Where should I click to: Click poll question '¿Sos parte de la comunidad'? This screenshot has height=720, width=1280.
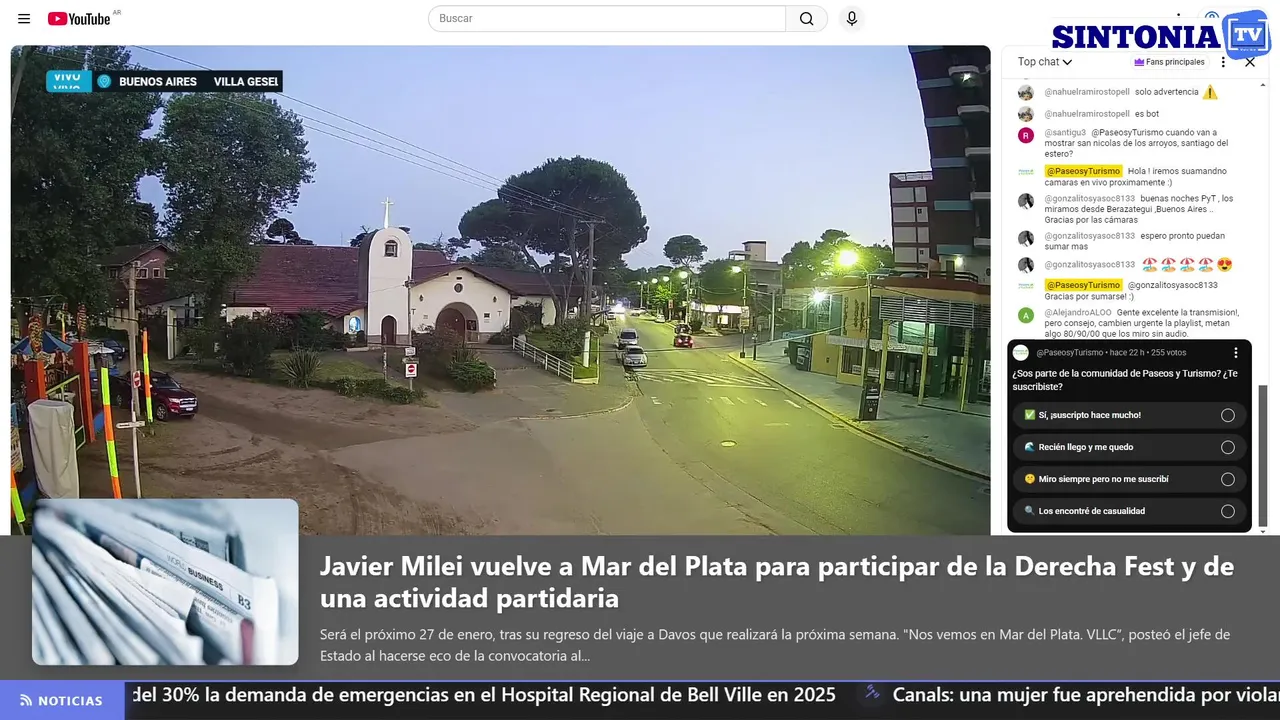(x=1125, y=380)
